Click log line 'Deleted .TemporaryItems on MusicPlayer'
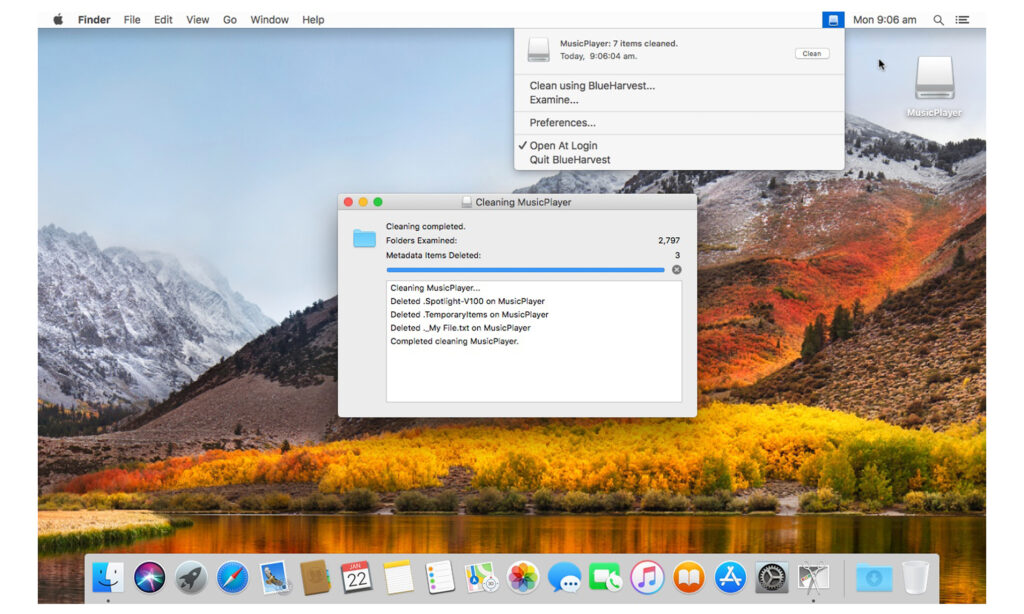Image resolution: width=1024 pixels, height=614 pixels. pos(470,314)
